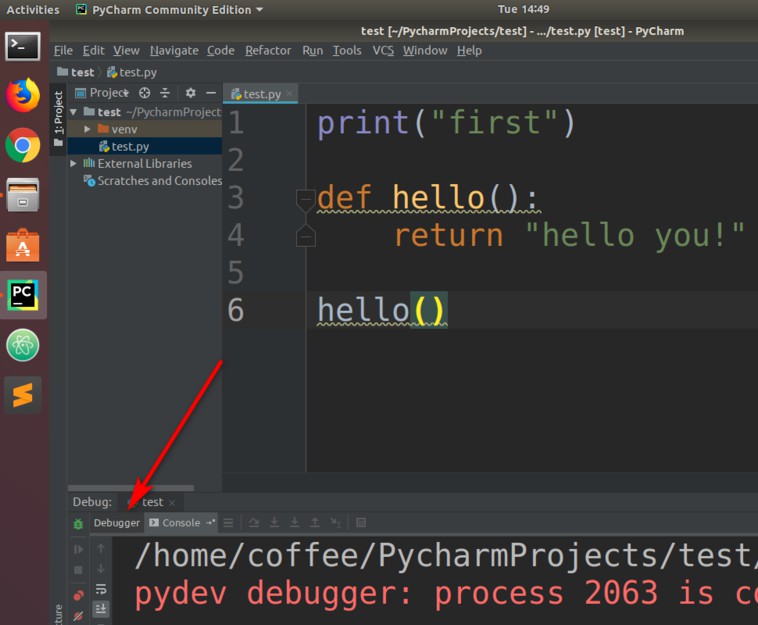This screenshot has width=758, height=625.
Task: Open Tools menu
Action: point(347,50)
